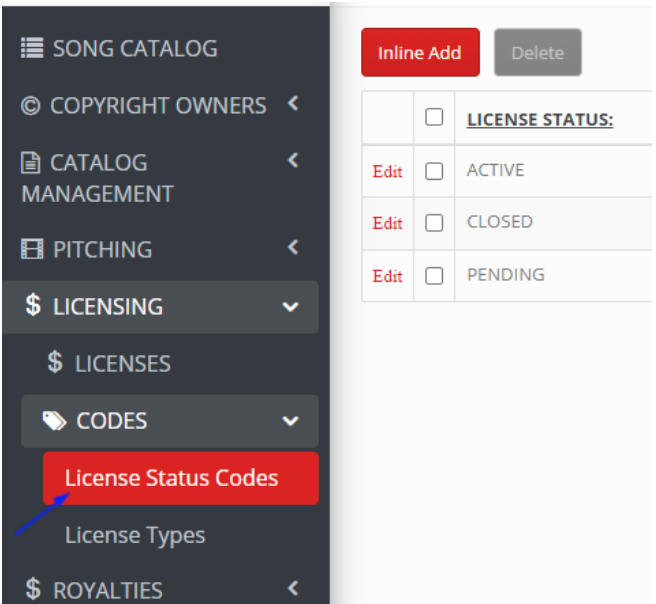Tick the PENDING status row checkbox
The height and width of the screenshot is (604, 656).
(x=434, y=276)
